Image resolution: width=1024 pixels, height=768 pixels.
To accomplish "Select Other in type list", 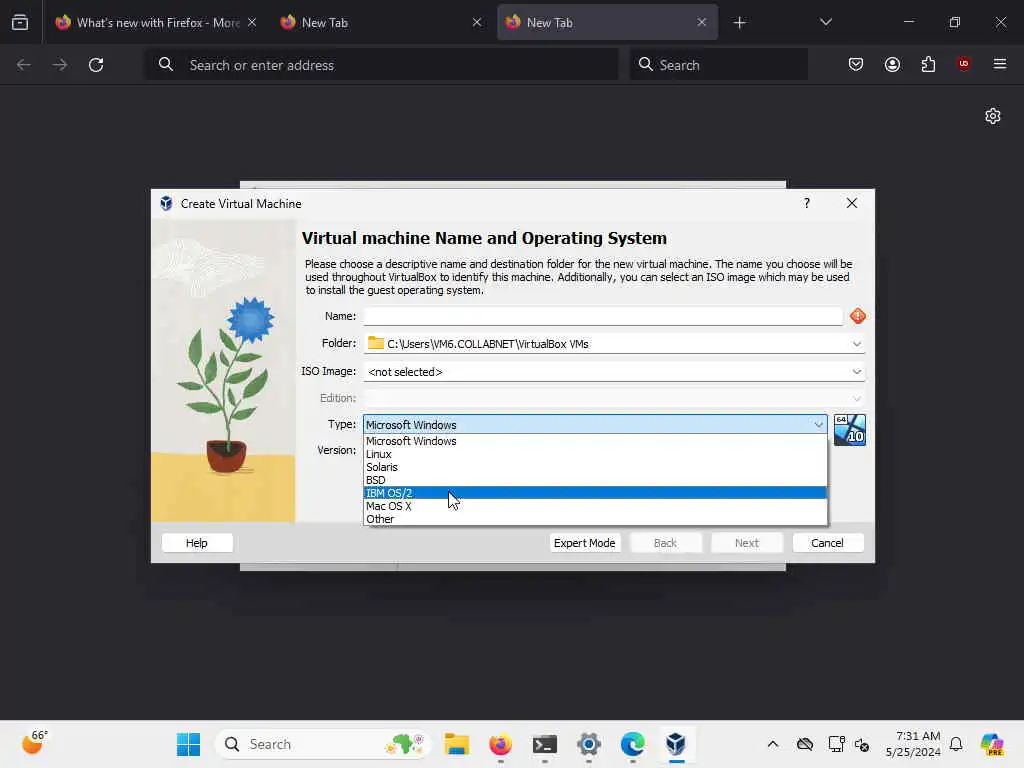I will coord(595,519).
